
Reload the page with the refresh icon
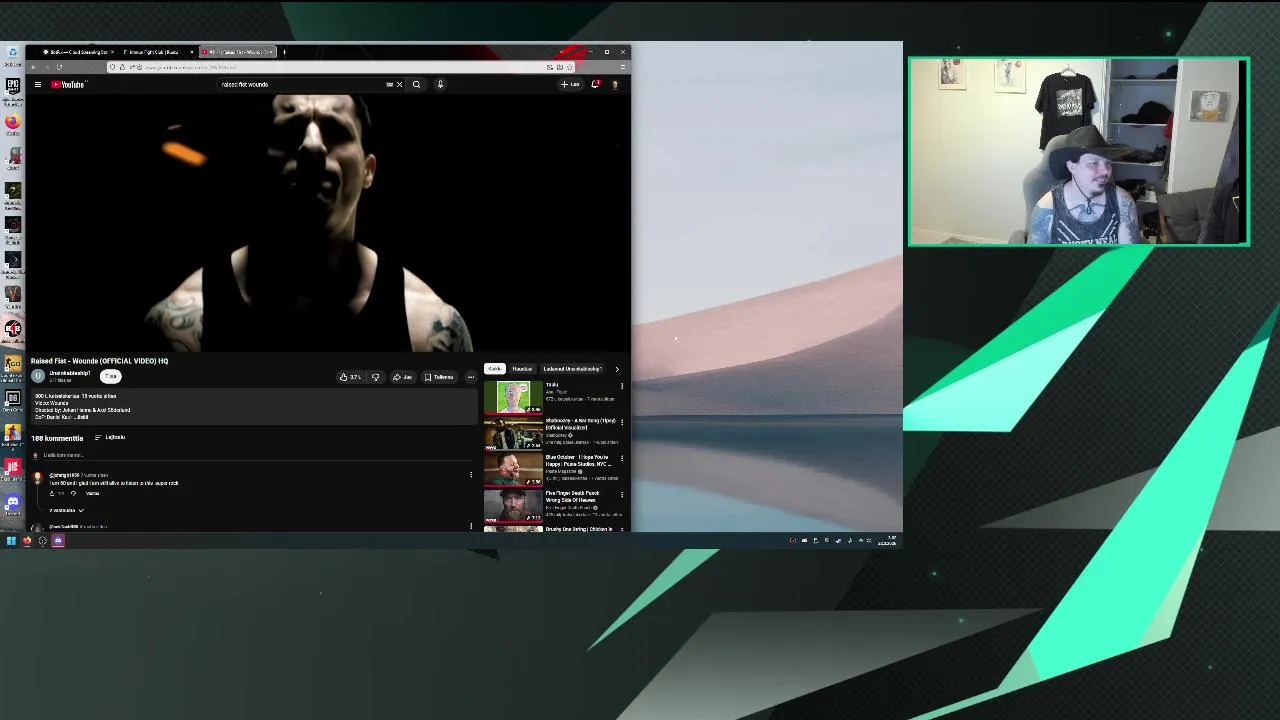tap(59, 67)
